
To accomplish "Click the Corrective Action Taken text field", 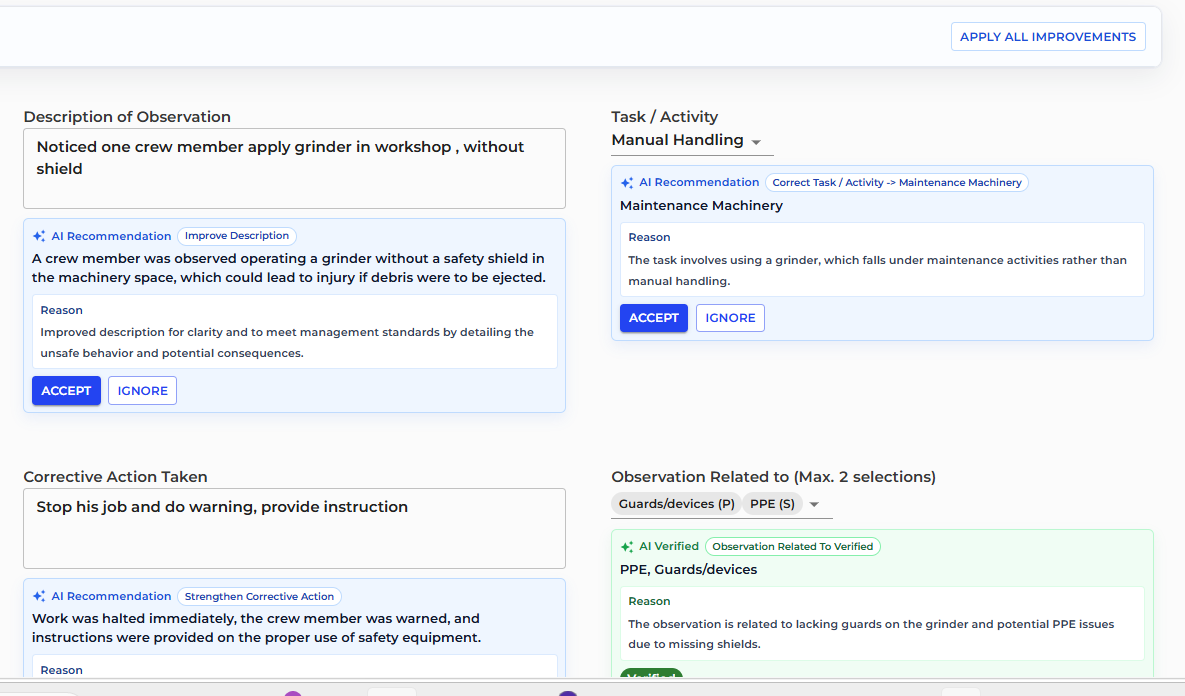I will pos(294,528).
